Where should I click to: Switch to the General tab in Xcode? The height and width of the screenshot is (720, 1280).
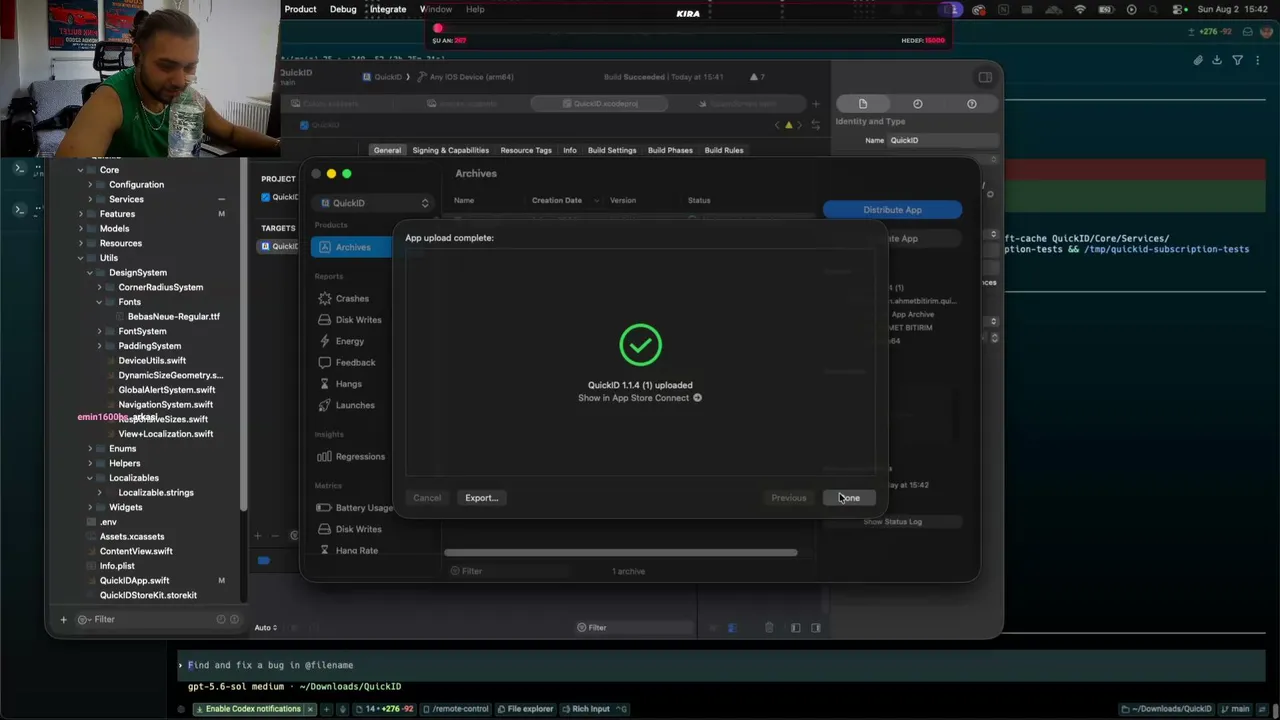[x=387, y=150]
